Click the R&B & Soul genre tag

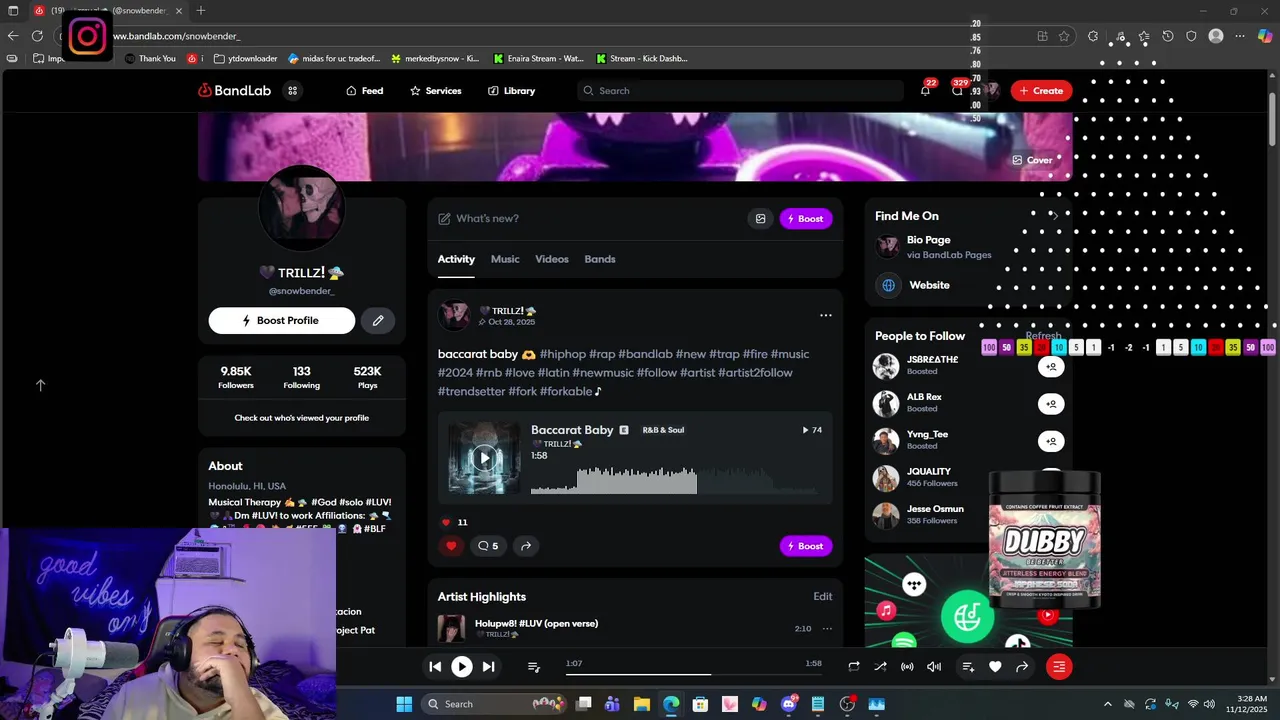coord(663,430)
